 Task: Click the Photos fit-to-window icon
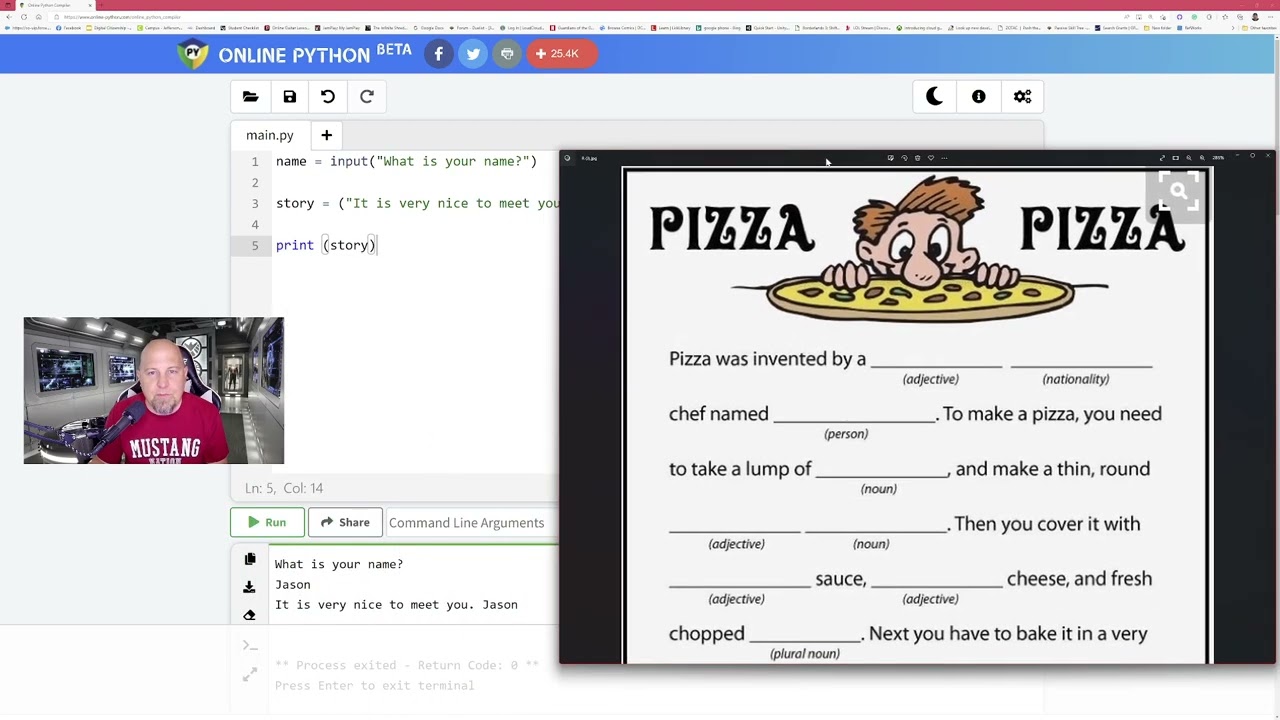pos(1176,158)
